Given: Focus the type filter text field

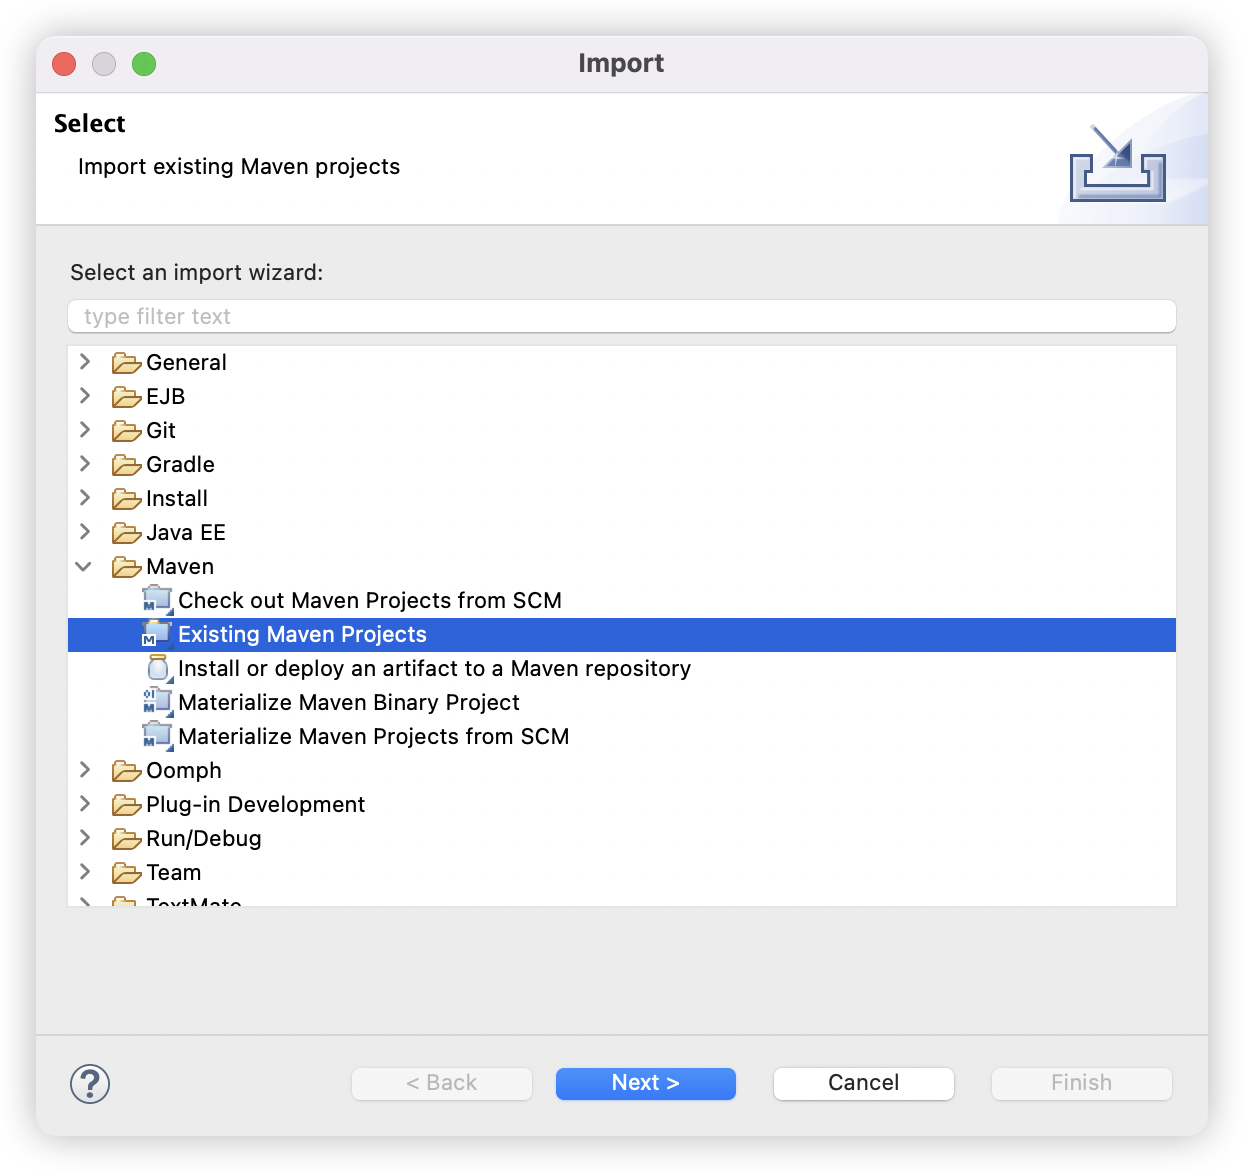Looking at the screenshot, I should point(622,316).
